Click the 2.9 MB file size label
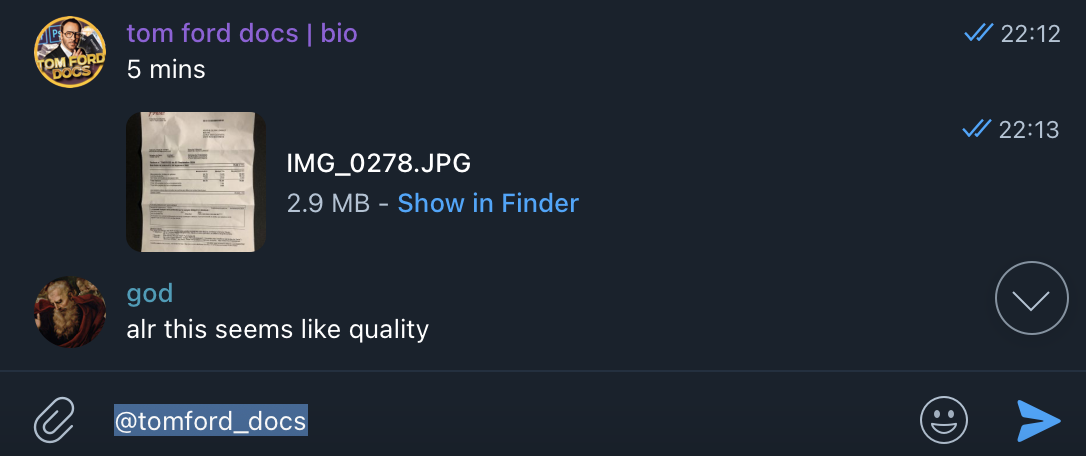The height and width of the screenshot is (456, 1086). pyautogui.click(x=328, y=203)
